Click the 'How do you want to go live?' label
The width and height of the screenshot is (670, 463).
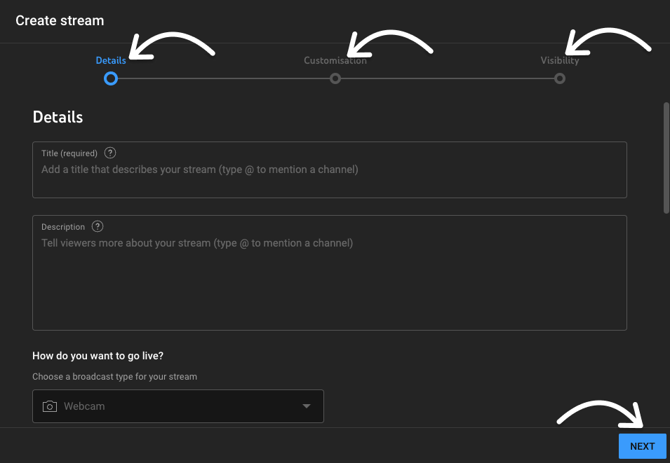[x=98, y=356]
